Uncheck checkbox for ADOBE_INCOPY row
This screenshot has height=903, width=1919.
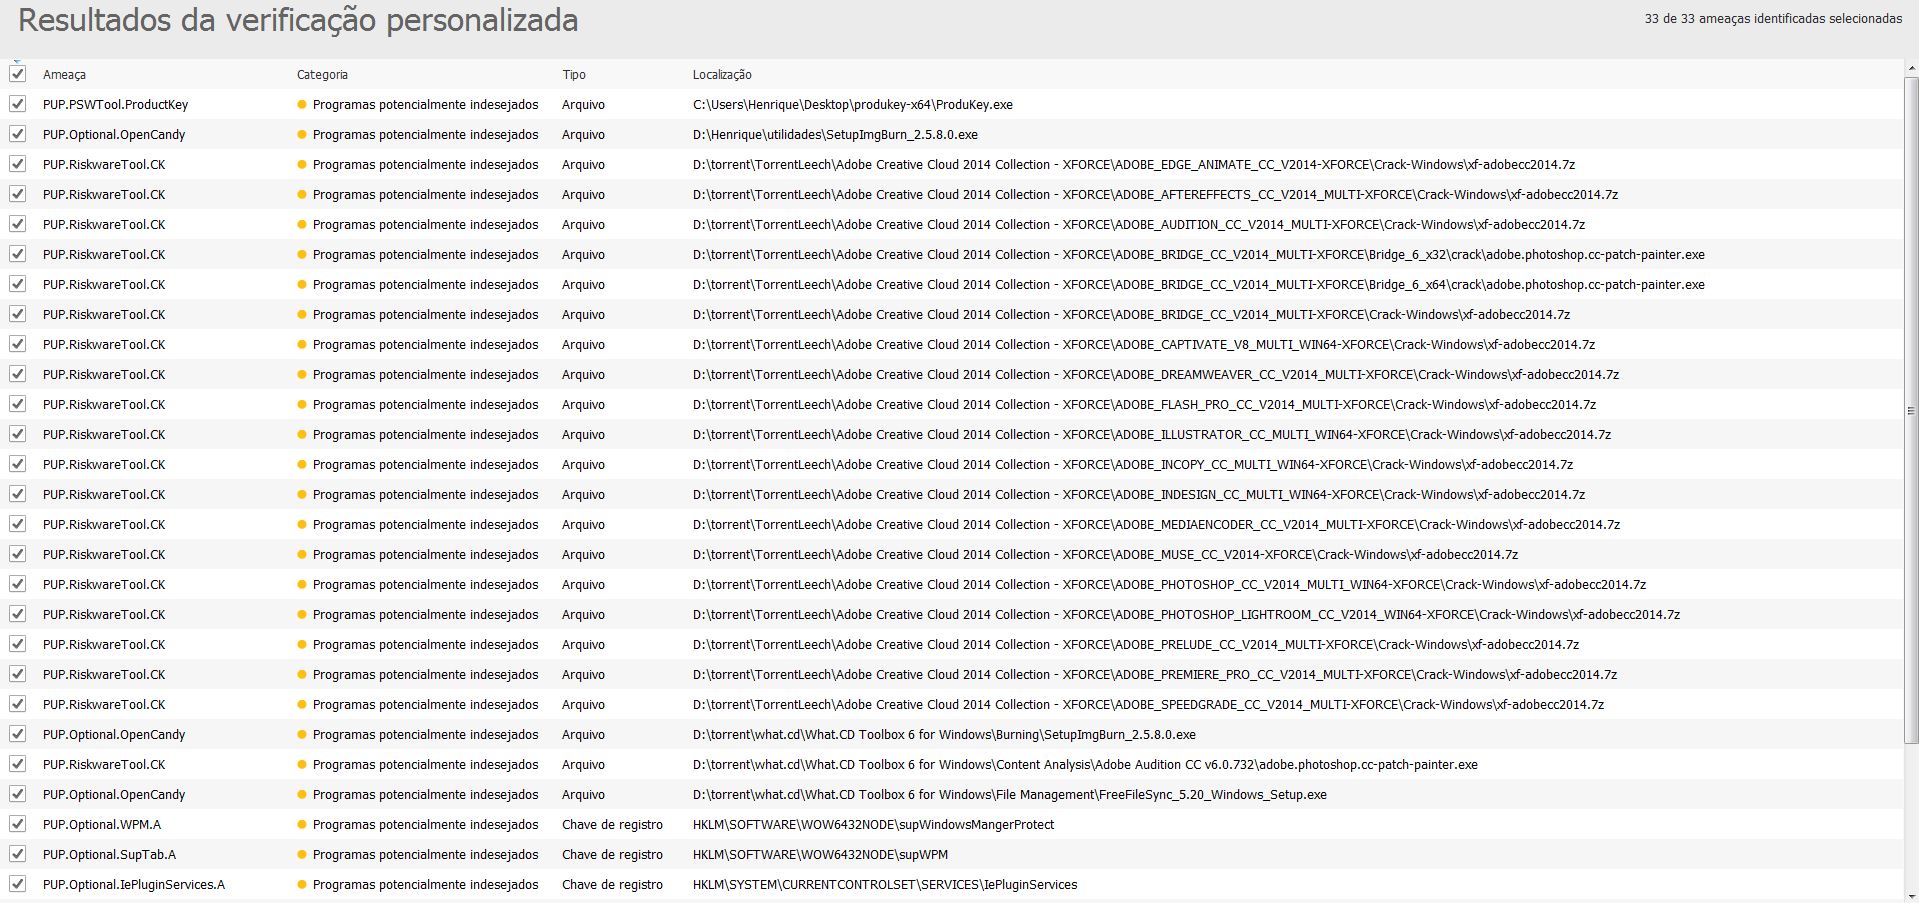coord(18,464)
